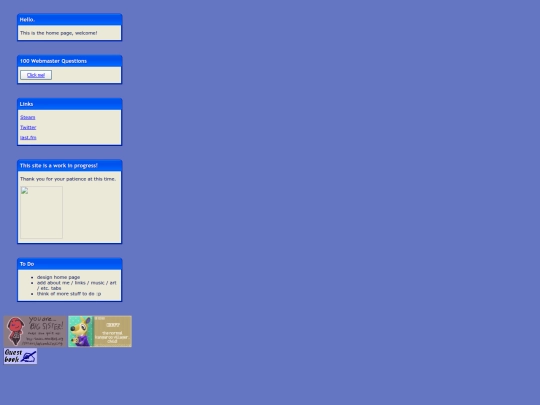Click "think of more stuff to do" item

(69, 294)
